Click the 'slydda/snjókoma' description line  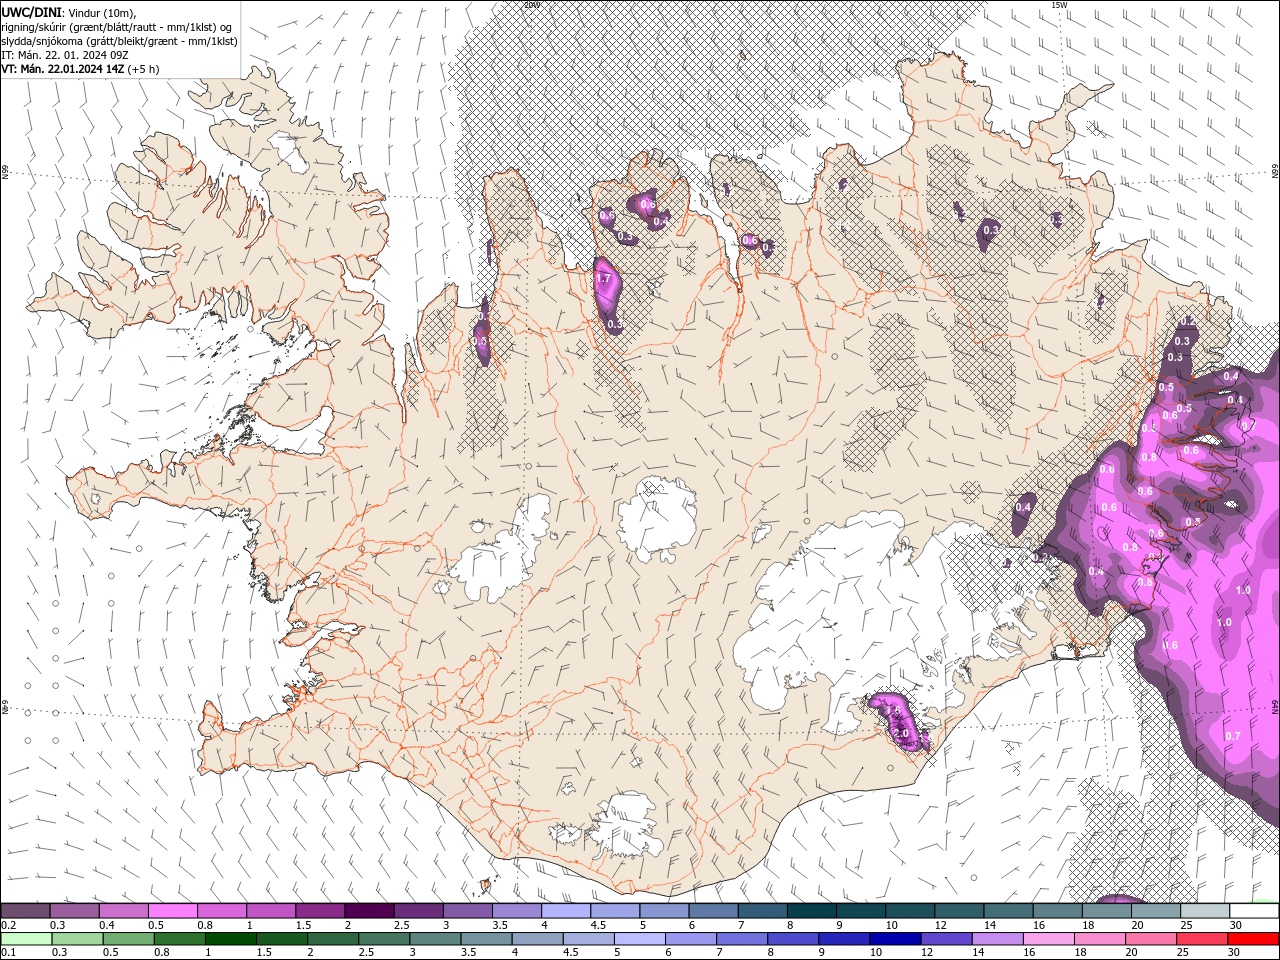pos(119,41)
